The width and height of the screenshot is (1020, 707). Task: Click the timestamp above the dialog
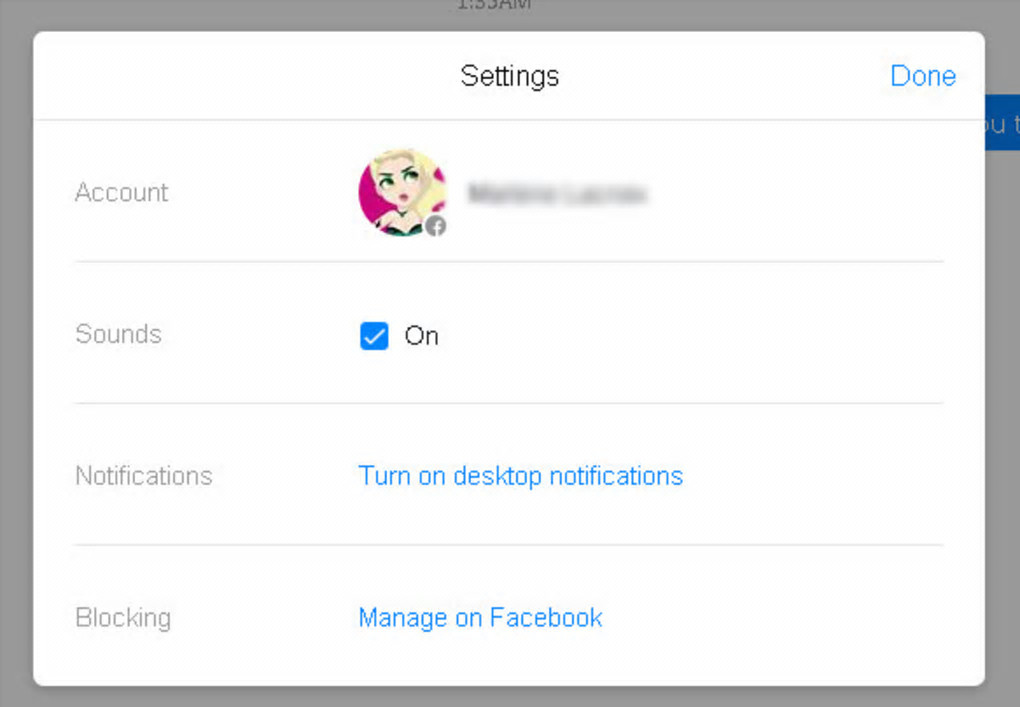click(x=493, y=5)
